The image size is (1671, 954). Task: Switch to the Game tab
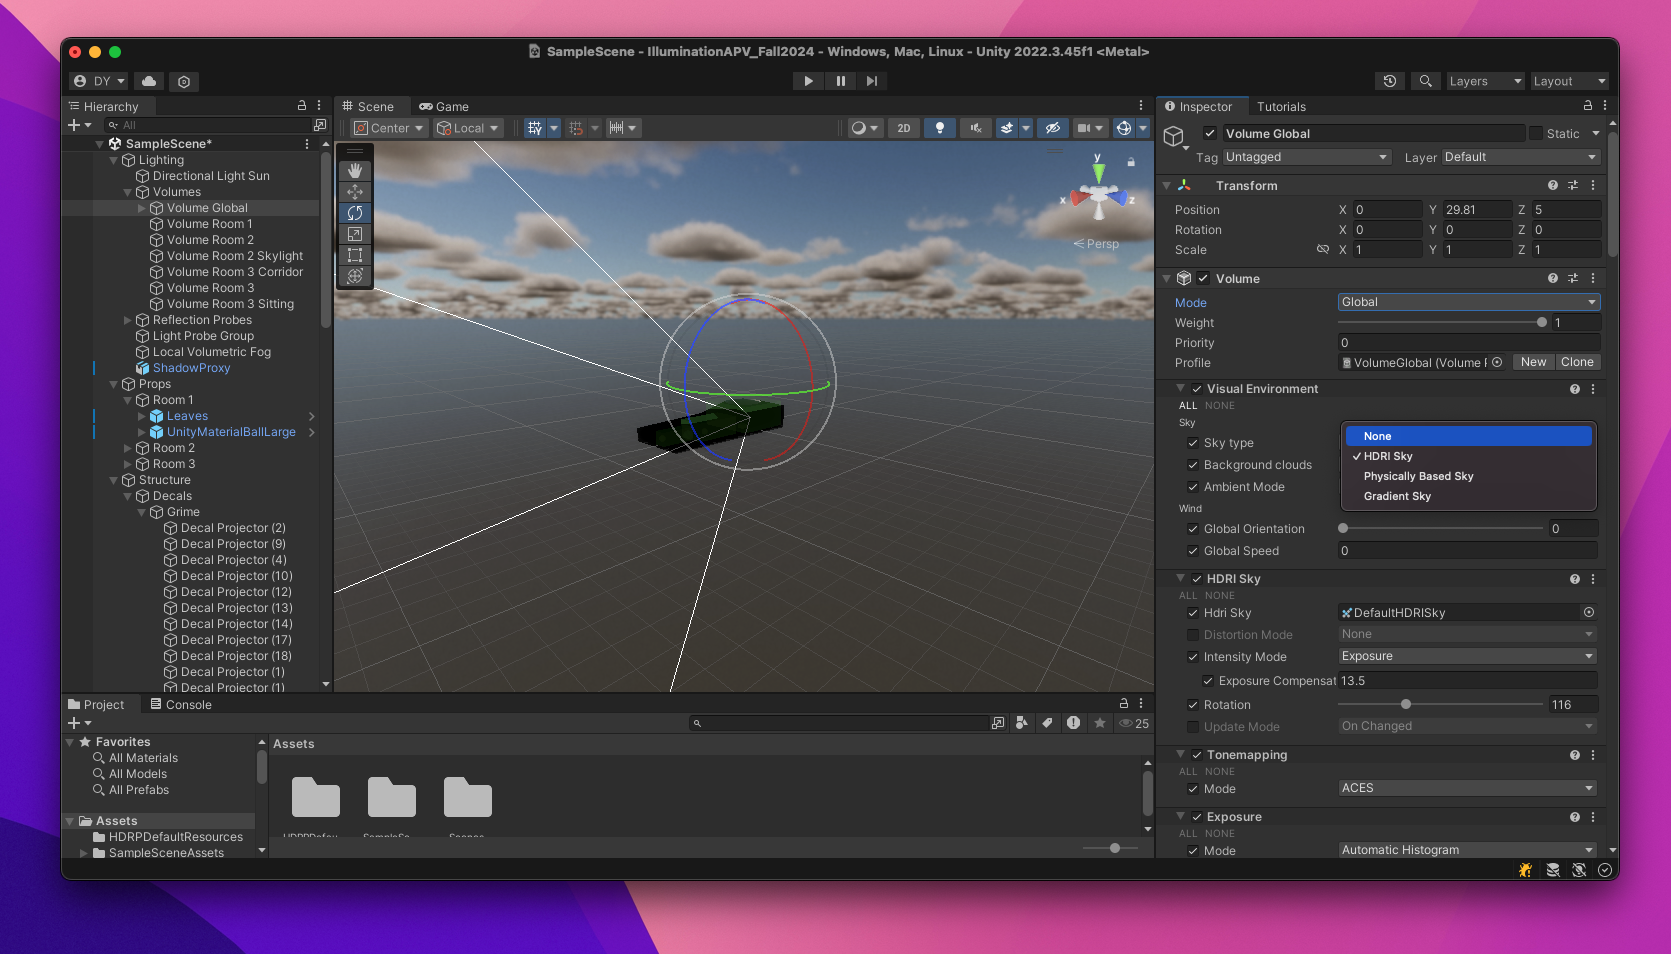(x=444, y=106)
